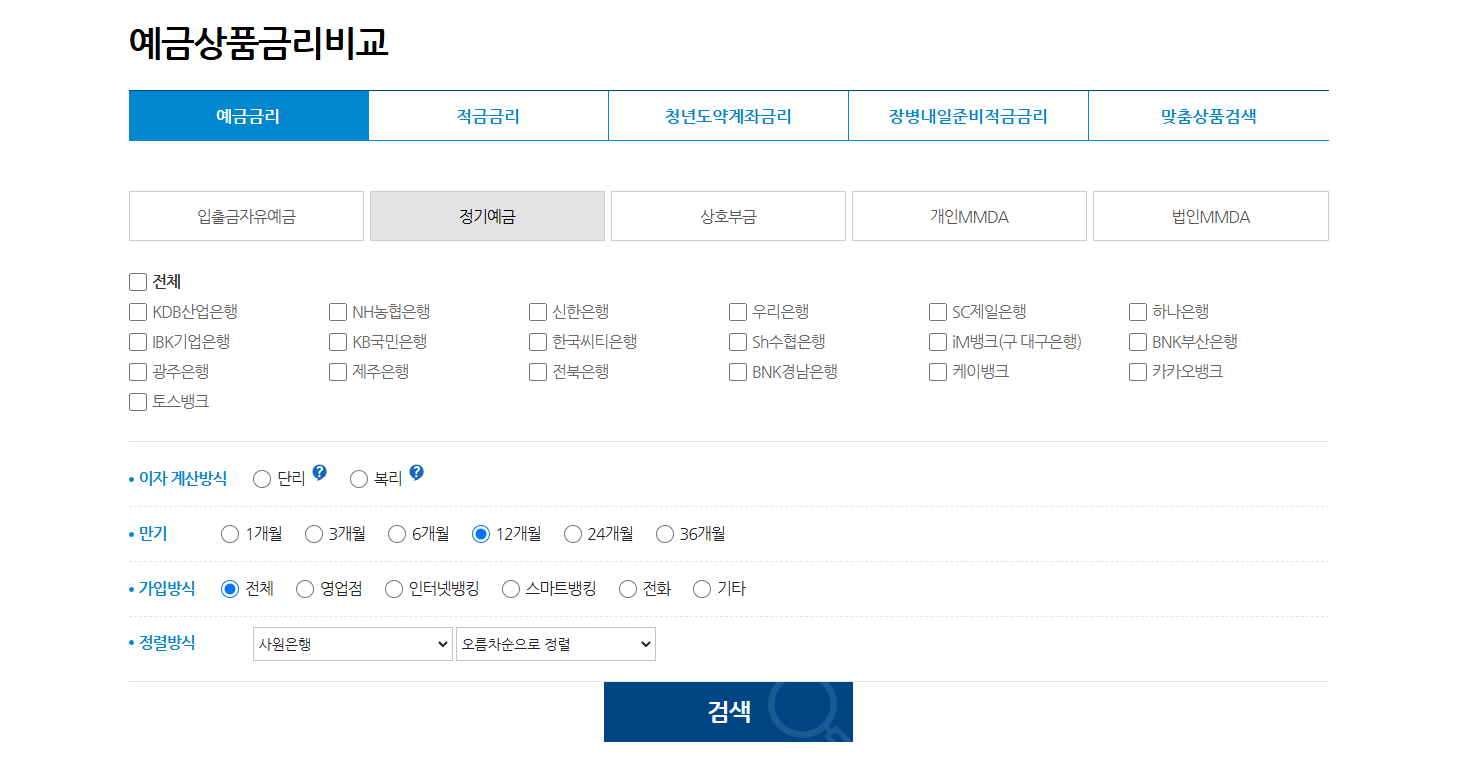Image resolution: width=1469 pixels, height=777 pixels.
Task: Choose 기타 join method radio
Action: coord(702,589)
